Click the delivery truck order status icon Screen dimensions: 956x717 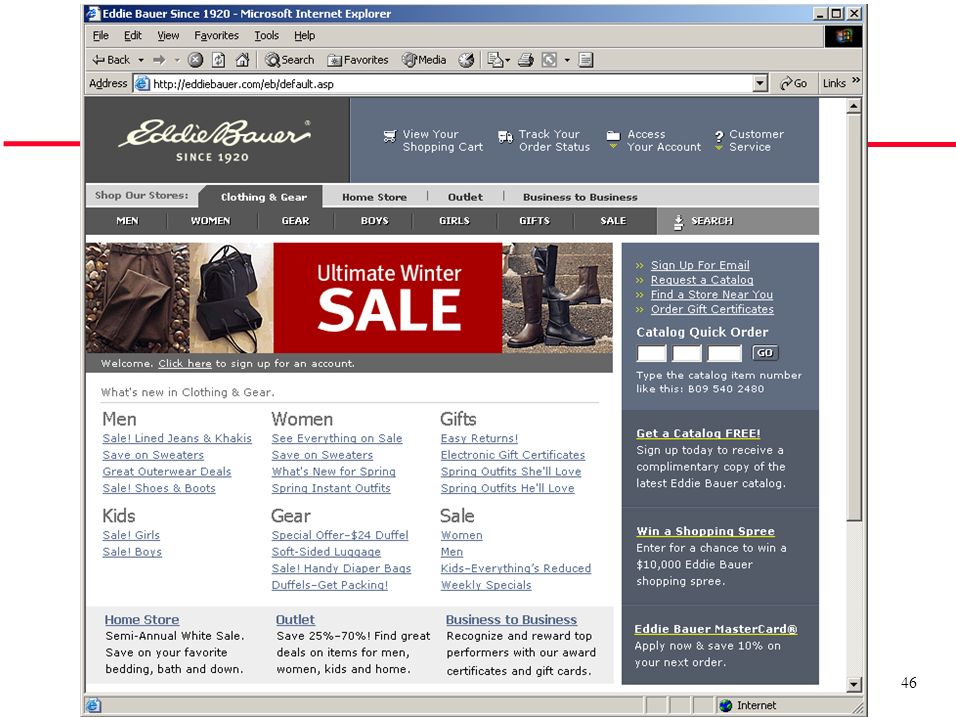pyautogui.click(x=505, y=137)
